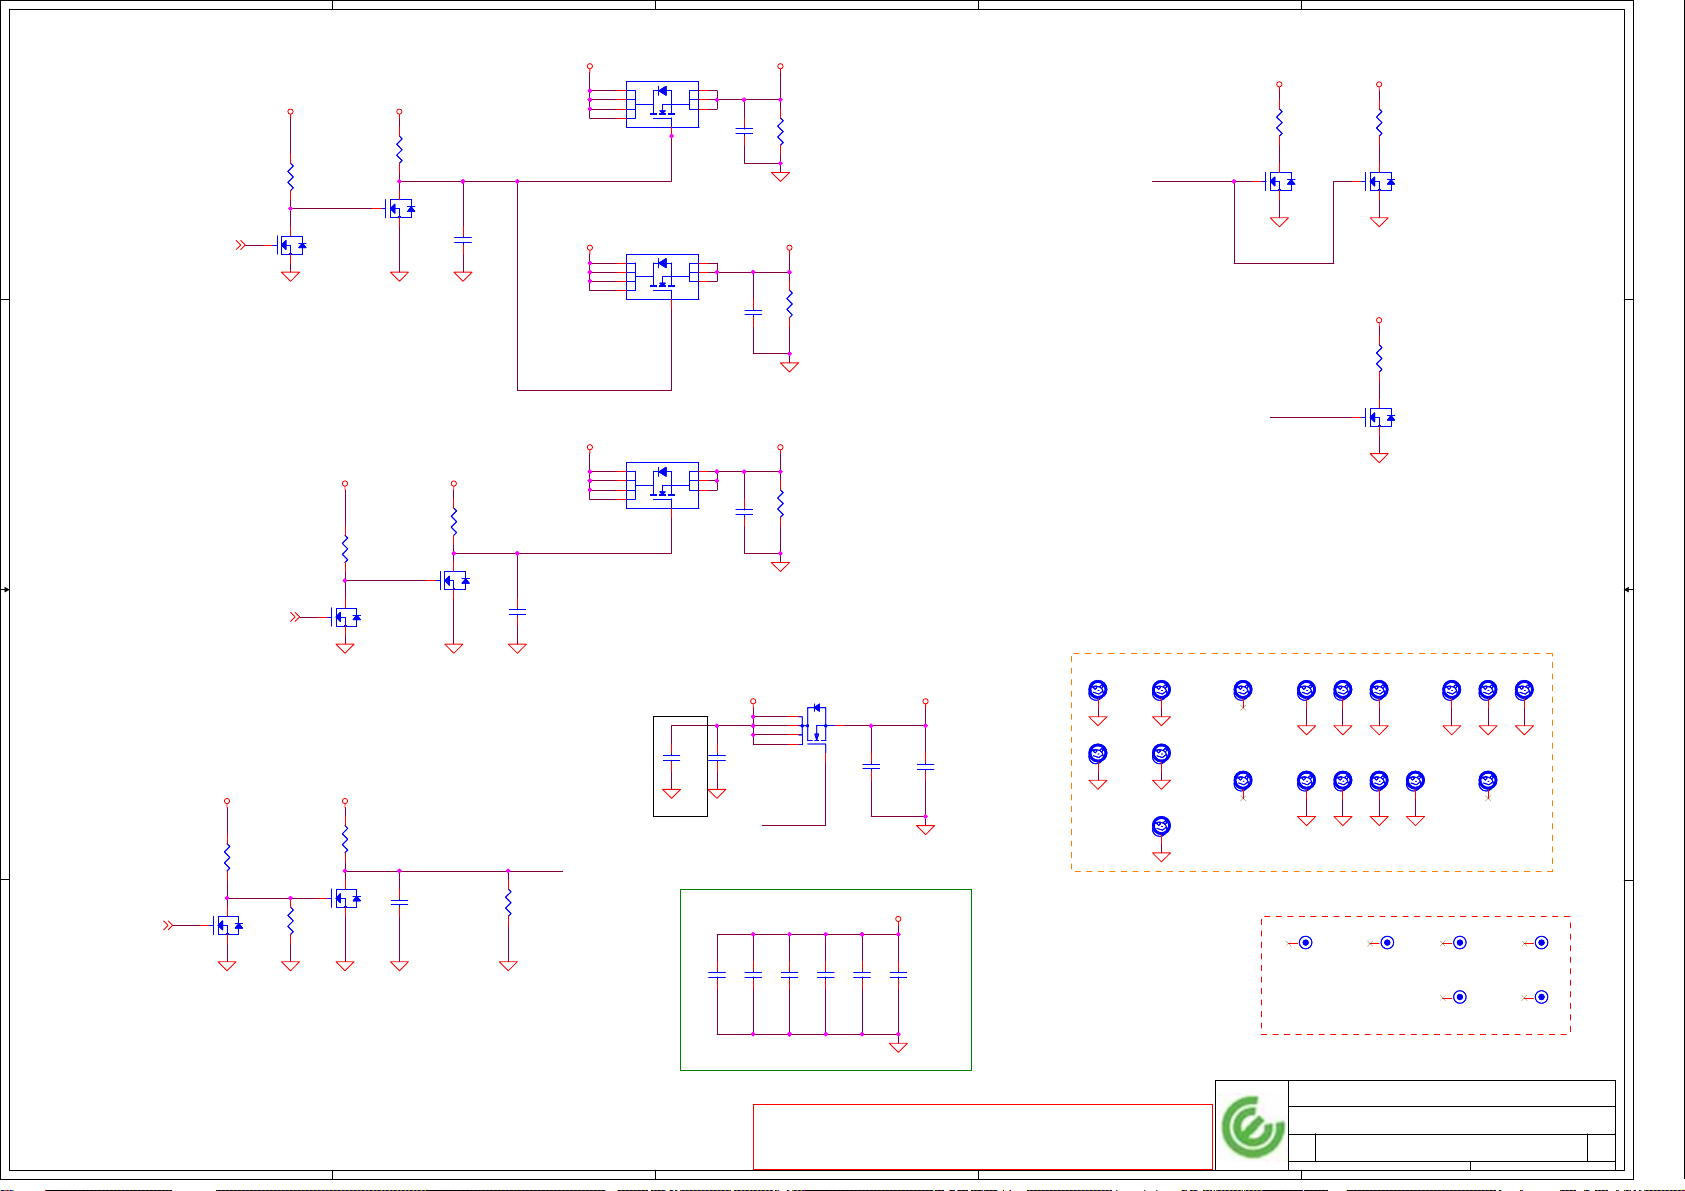Select the bottom-left test point in red dashed box
Image resolution: width=1685 pixels, height=1191 pixels.
tap(1459, 997)
